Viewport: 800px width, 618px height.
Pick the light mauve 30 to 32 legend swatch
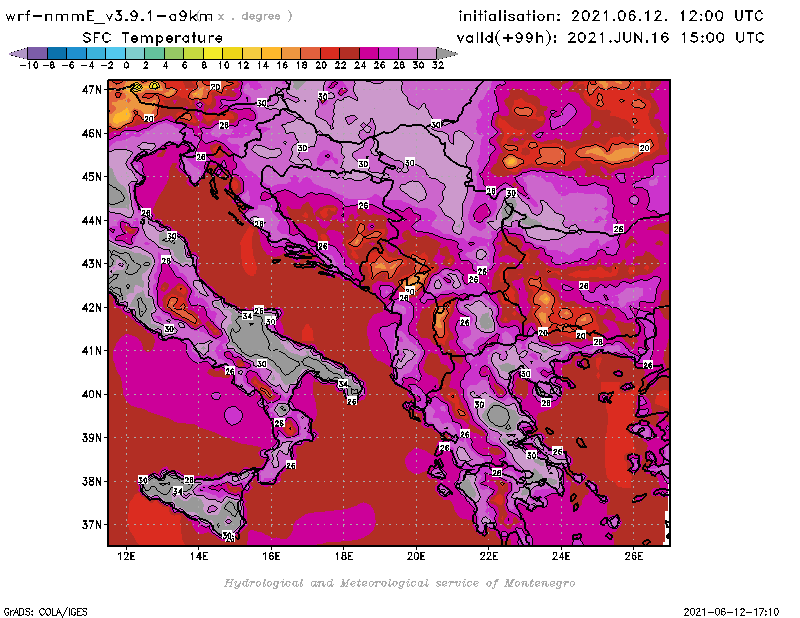pyautogui.click(x=427, y=53)
